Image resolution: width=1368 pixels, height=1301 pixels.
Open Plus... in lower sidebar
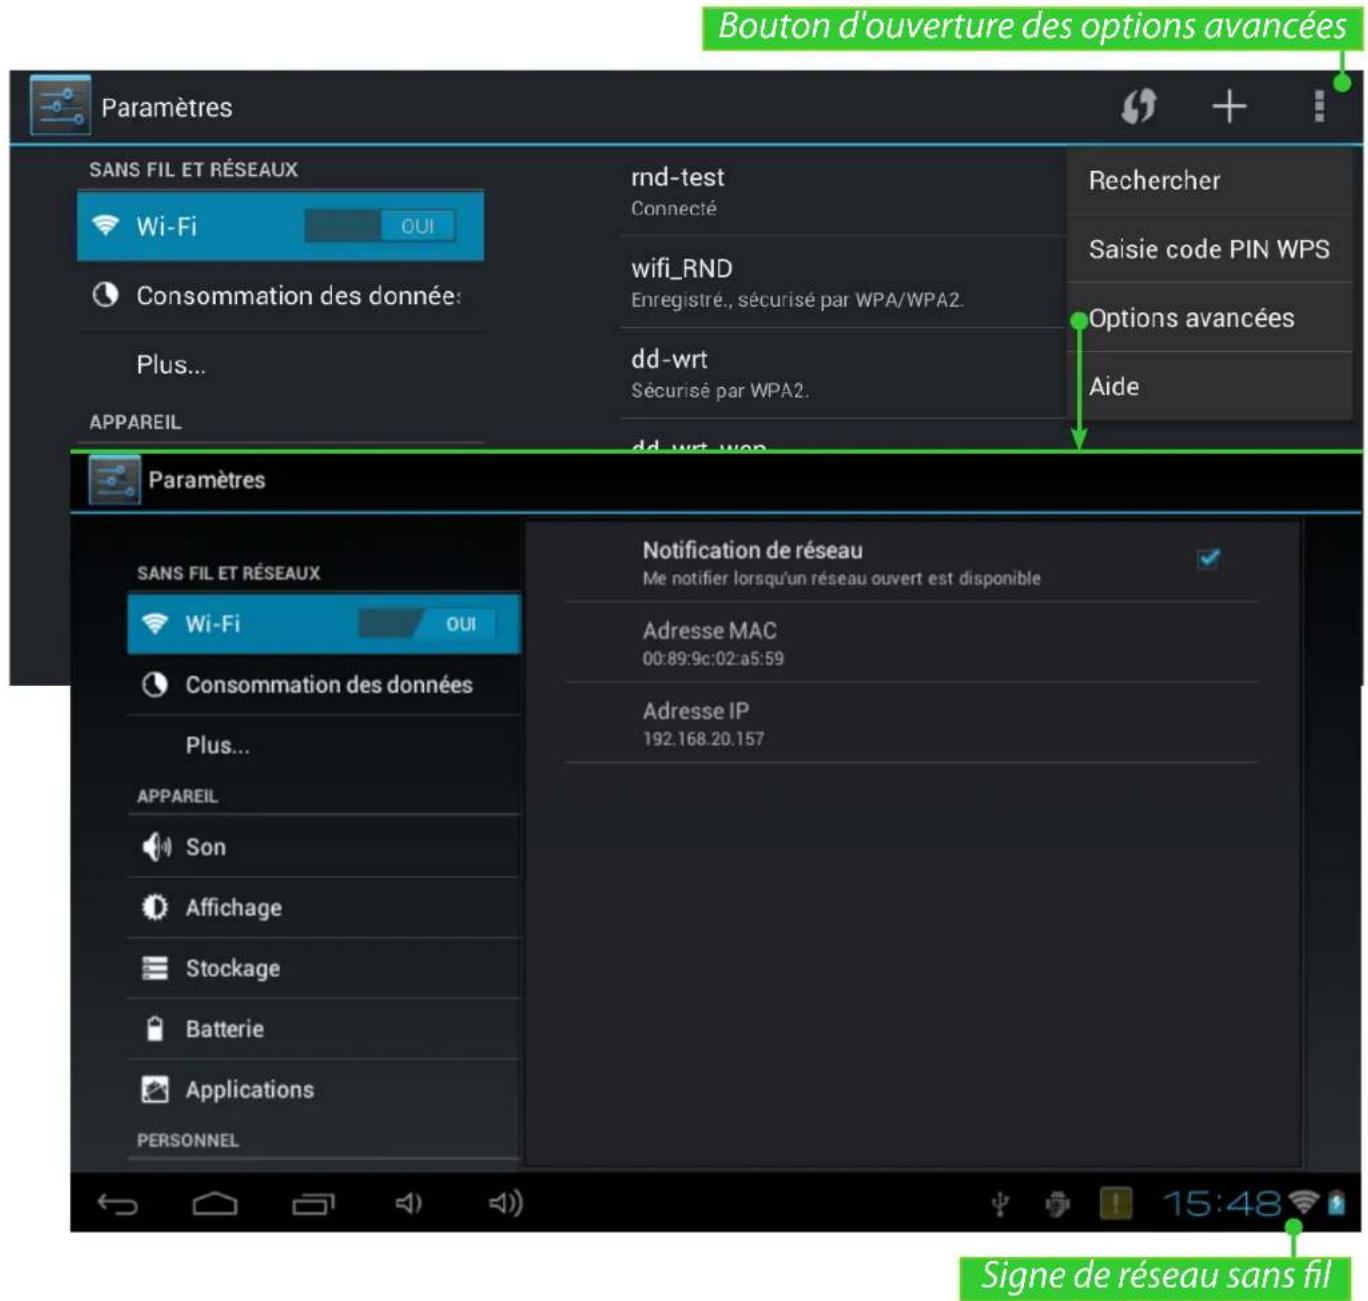click(324, 745)
